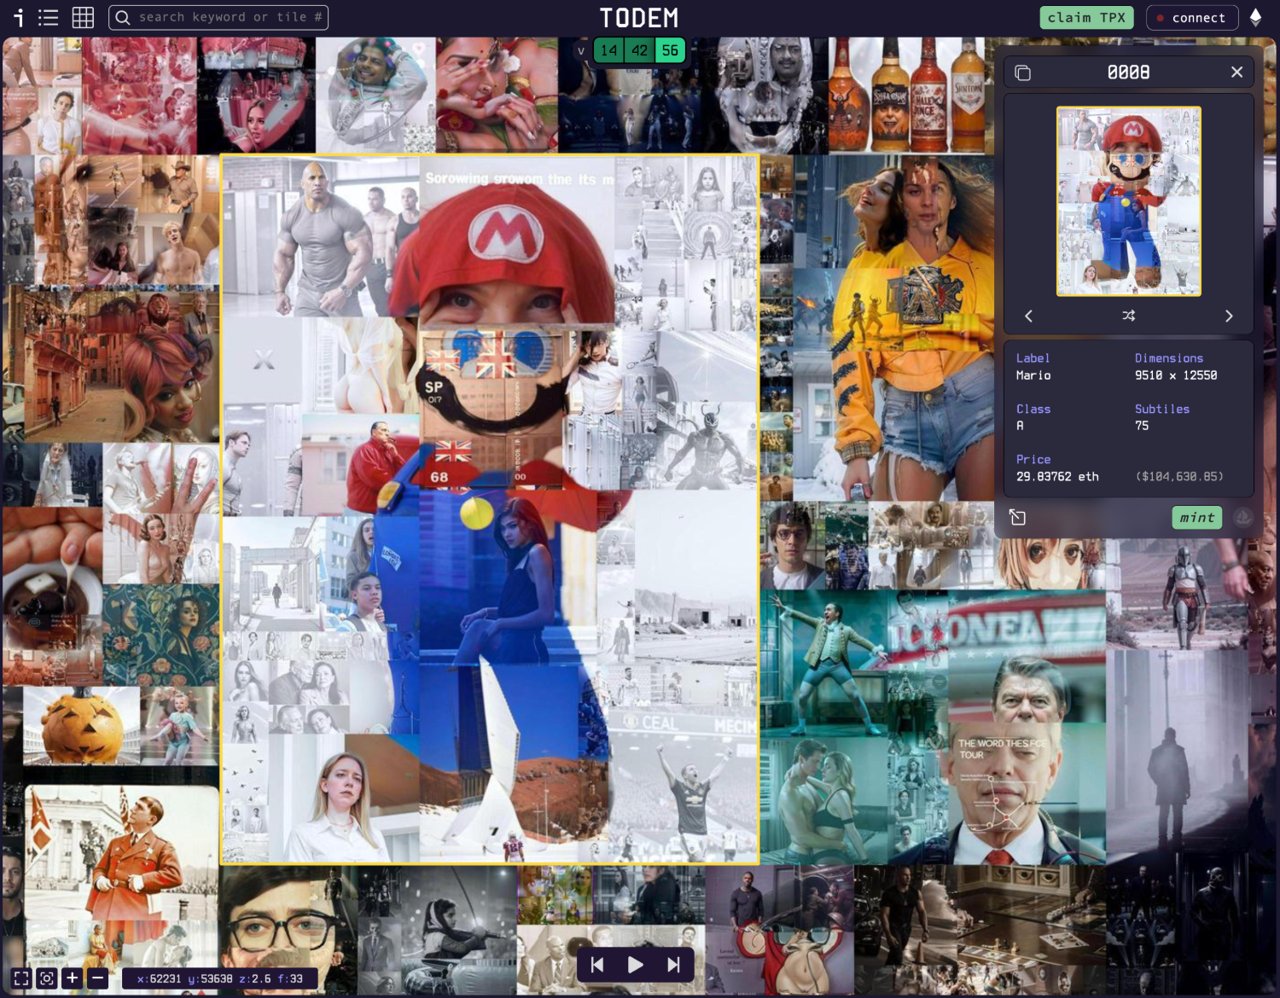Click the recenter view icon

[x=46, y=978]
